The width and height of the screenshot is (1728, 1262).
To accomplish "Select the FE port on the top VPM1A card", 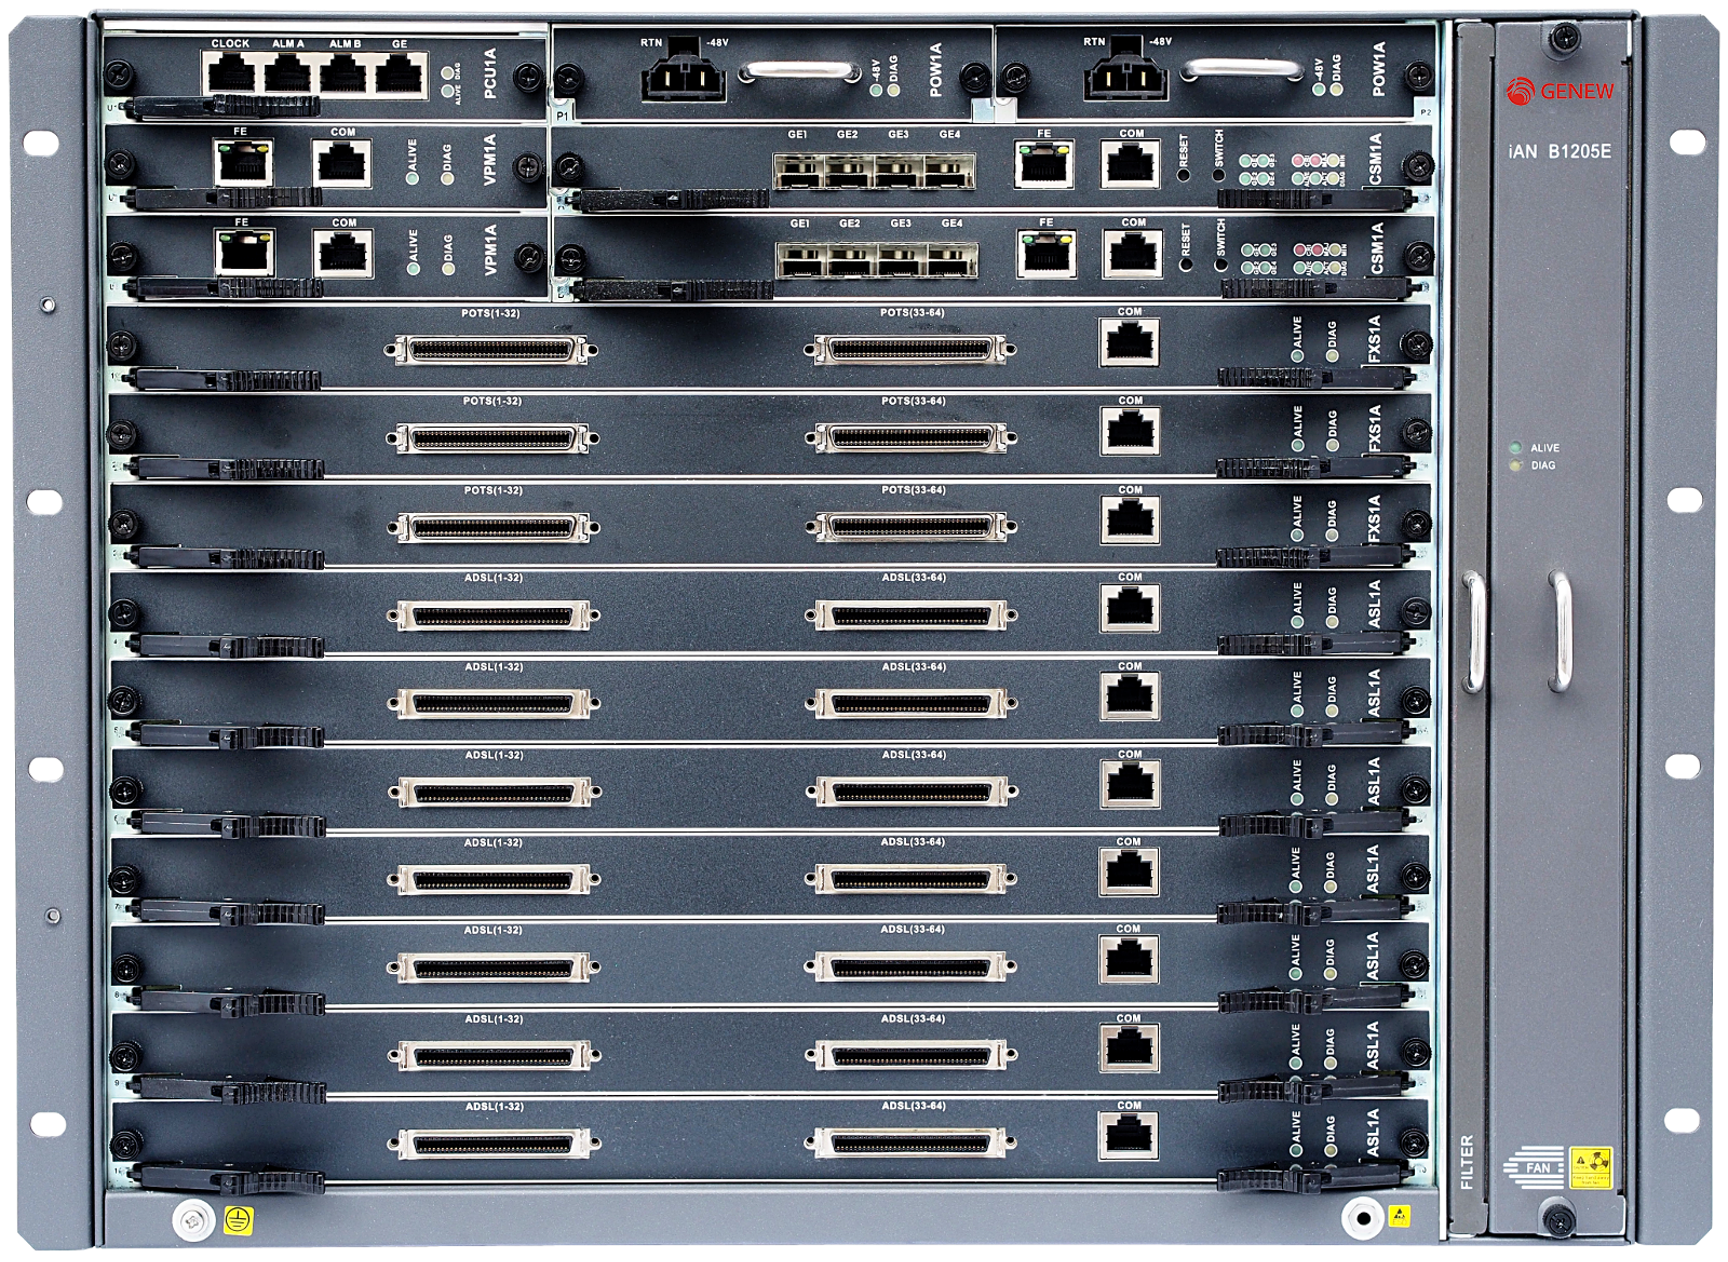I will [x=243, y=160].
